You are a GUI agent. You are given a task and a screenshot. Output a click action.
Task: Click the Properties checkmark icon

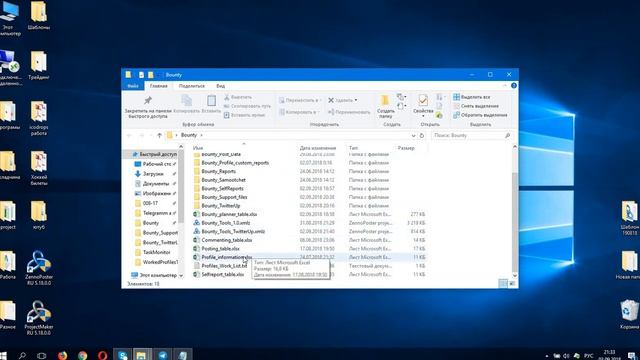[423, 100]
